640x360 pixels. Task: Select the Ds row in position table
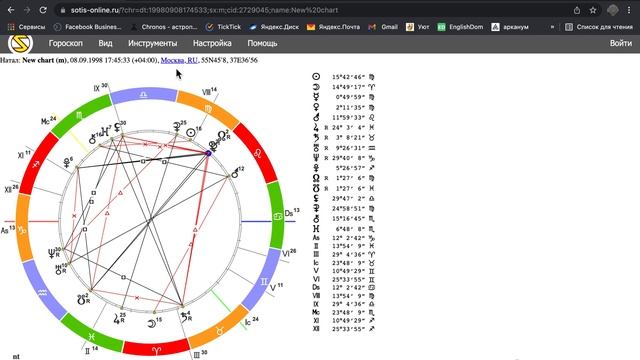(x=343, y=287)
